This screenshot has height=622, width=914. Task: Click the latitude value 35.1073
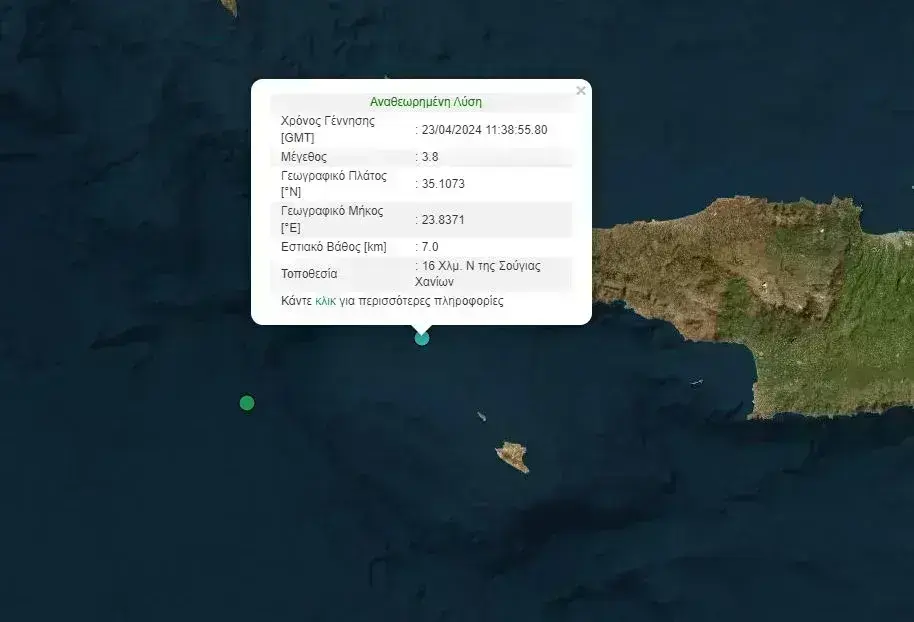(443, 184)
